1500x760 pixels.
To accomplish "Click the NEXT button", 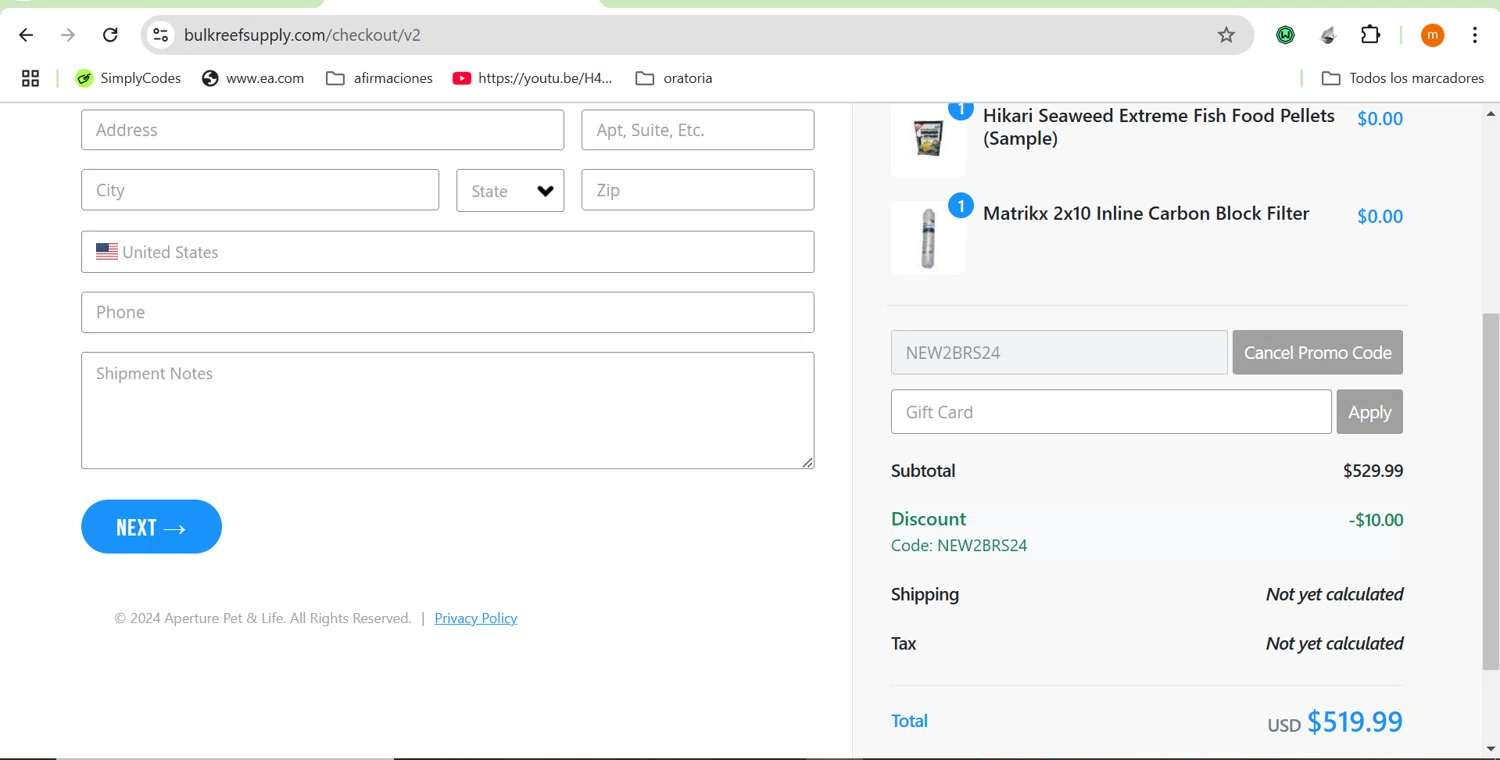I will pyautogui.click(x=151, y=527).
